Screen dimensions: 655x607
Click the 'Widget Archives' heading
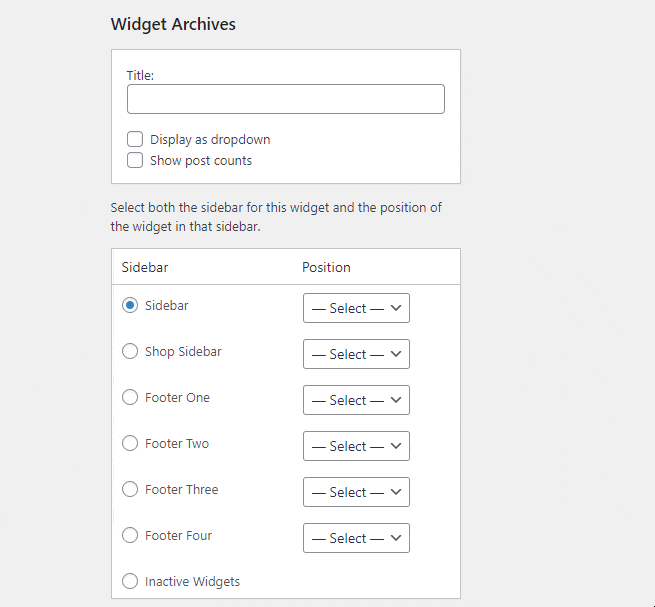pyautogui.click(x=174, y=23)
